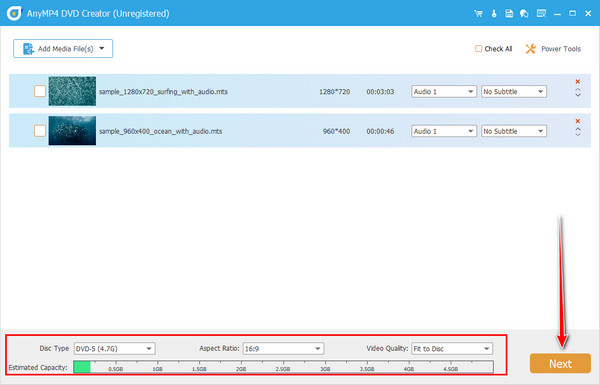Open Power Tools

point(553,49)
